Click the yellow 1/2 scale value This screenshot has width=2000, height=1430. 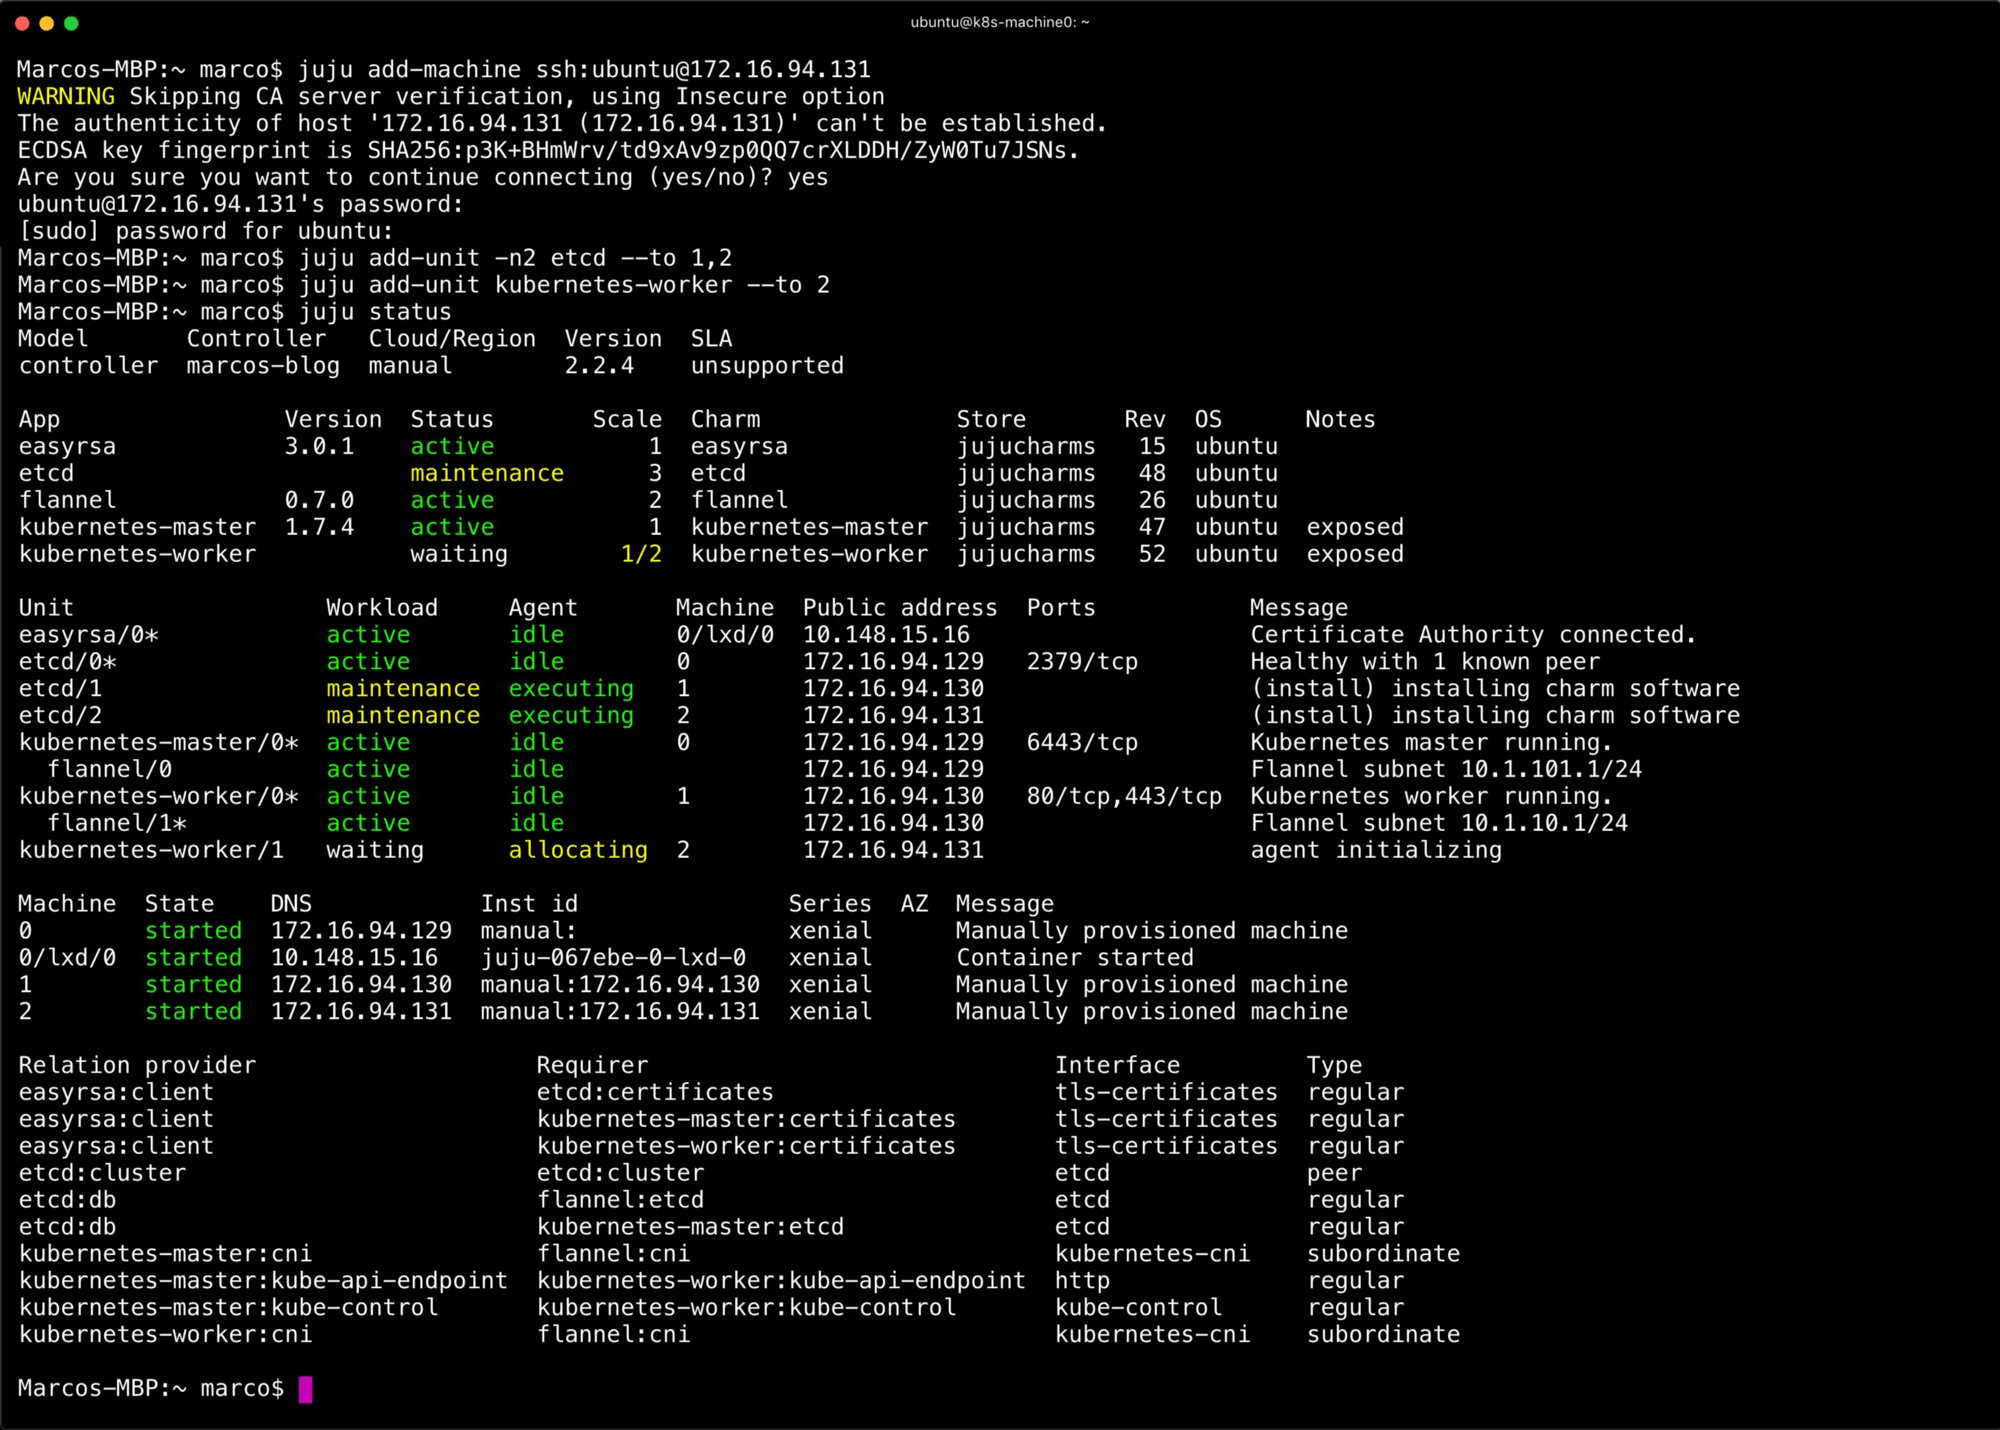click(x=641, y=554)
